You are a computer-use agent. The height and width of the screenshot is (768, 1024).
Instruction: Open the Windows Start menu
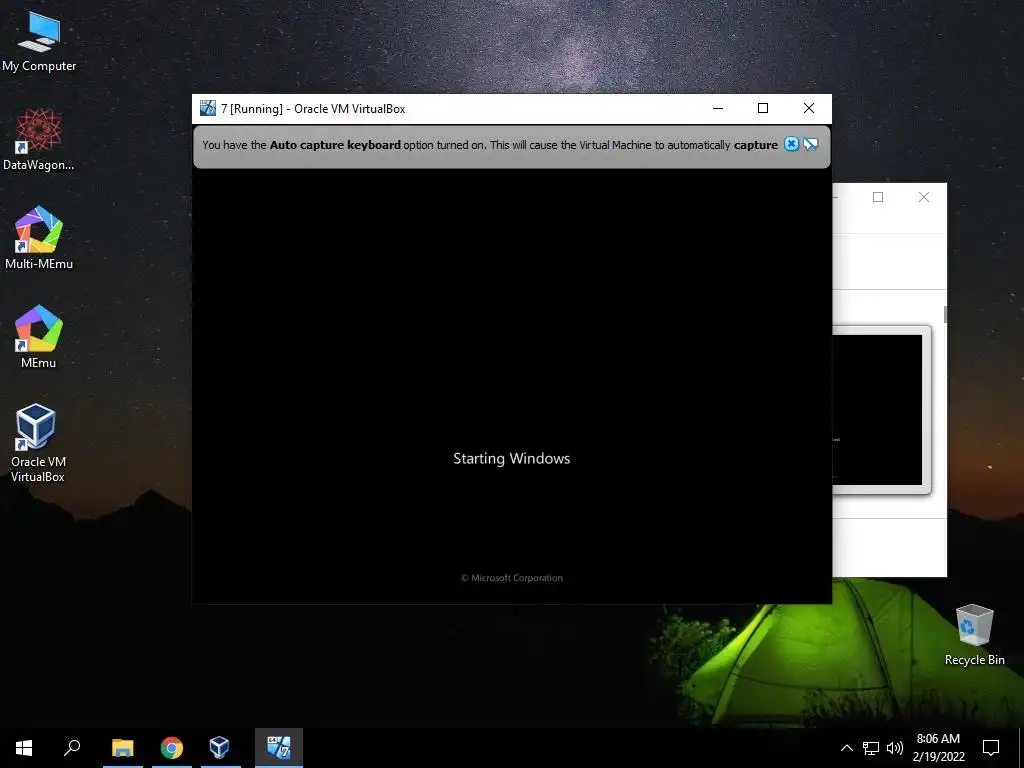24,748
